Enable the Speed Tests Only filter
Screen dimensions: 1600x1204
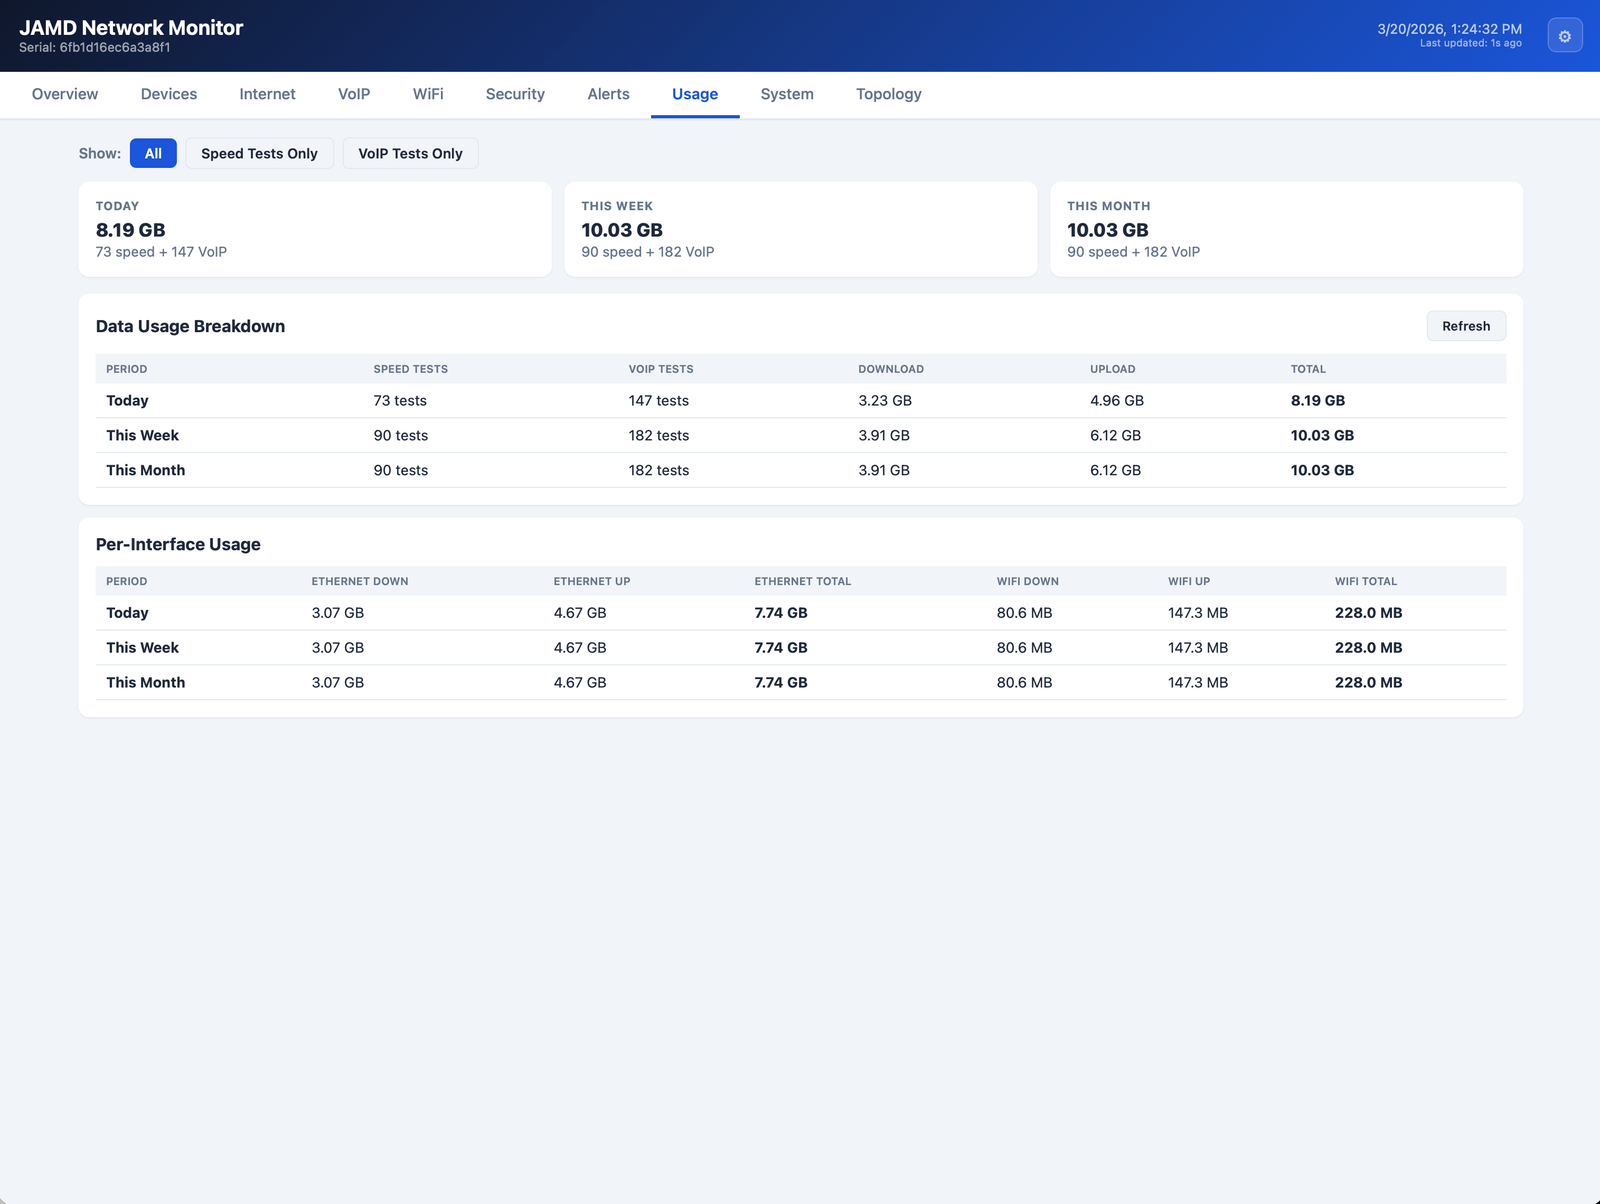[259, 153]
